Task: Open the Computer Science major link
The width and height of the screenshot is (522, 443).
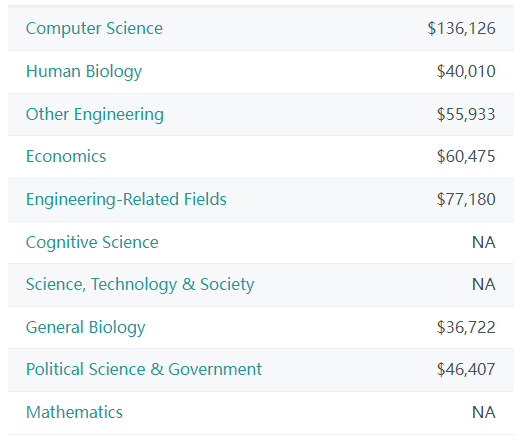Action: 94,29
